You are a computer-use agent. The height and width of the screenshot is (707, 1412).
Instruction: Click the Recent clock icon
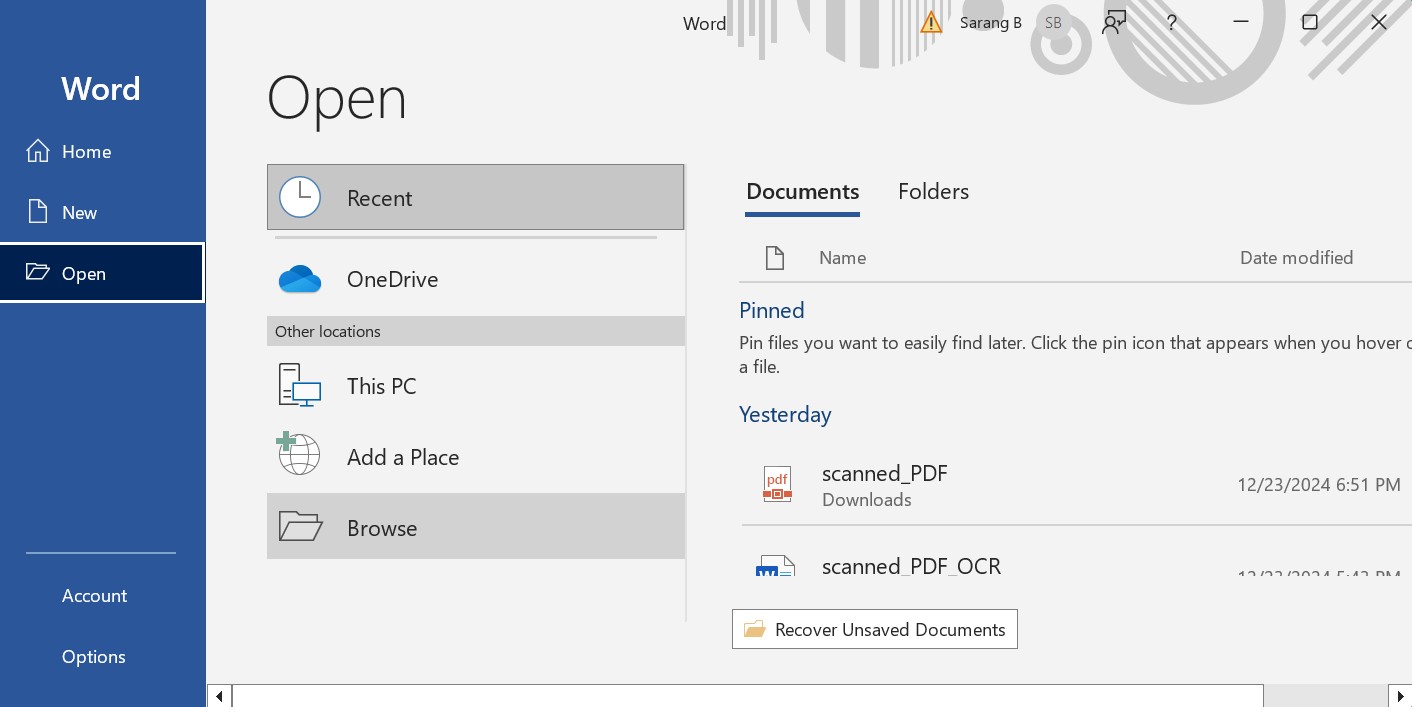point(300,198)
